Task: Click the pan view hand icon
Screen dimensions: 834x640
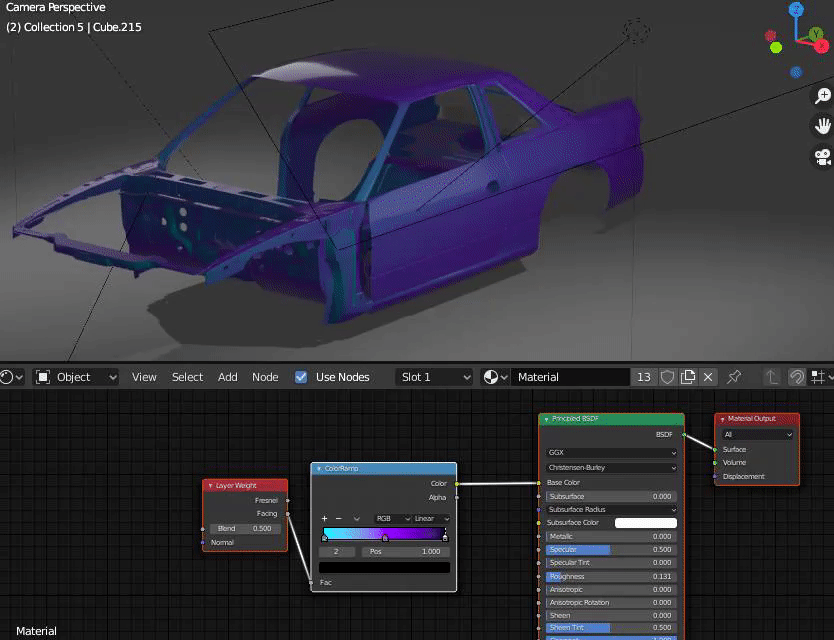Action: pyautogui.click(x=822, y=126)
